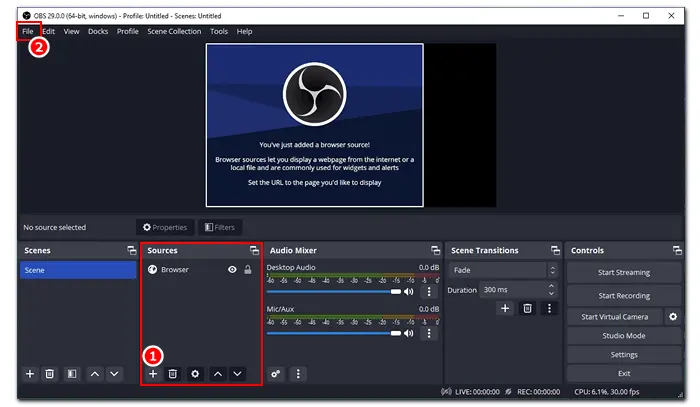Increase transition duration with up arrow
The image size is (700, 407).
[x=551, y=286]
